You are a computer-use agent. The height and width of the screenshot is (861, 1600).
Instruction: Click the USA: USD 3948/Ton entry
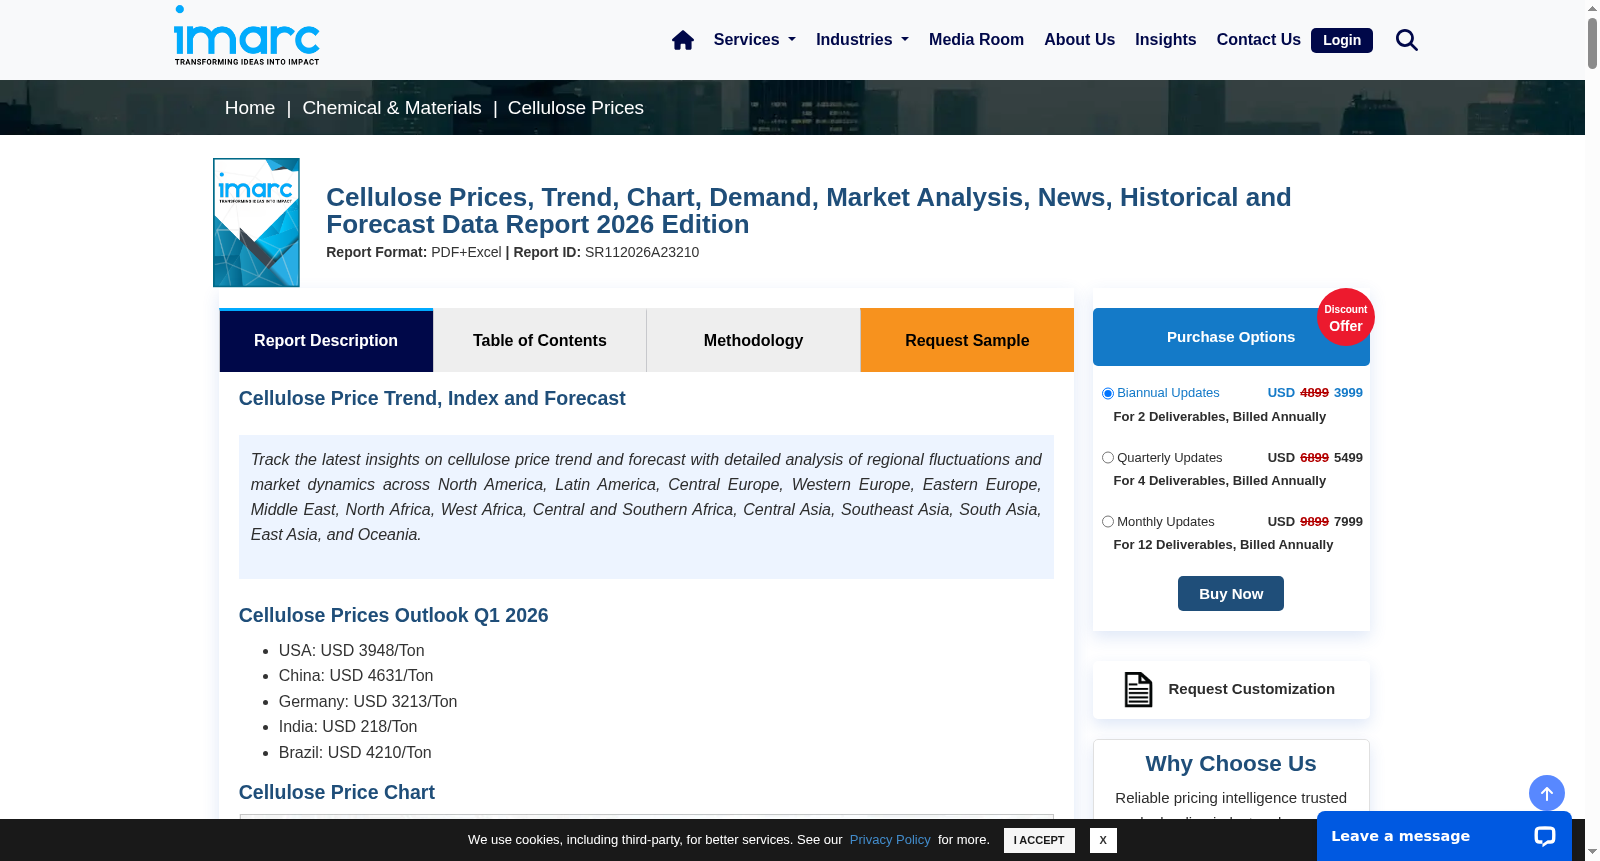351,651
